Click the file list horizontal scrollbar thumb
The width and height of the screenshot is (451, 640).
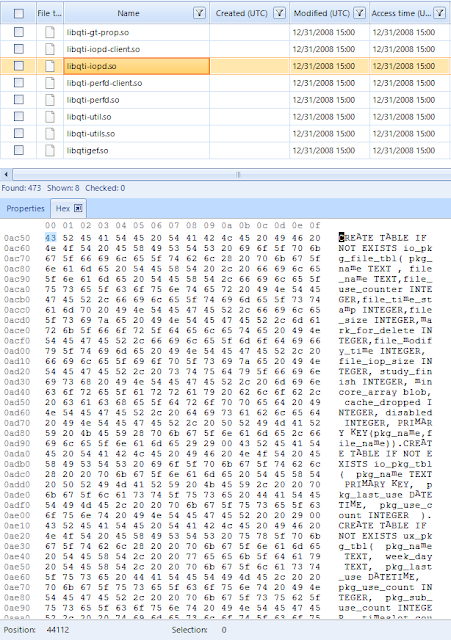[x=238, y=175]
